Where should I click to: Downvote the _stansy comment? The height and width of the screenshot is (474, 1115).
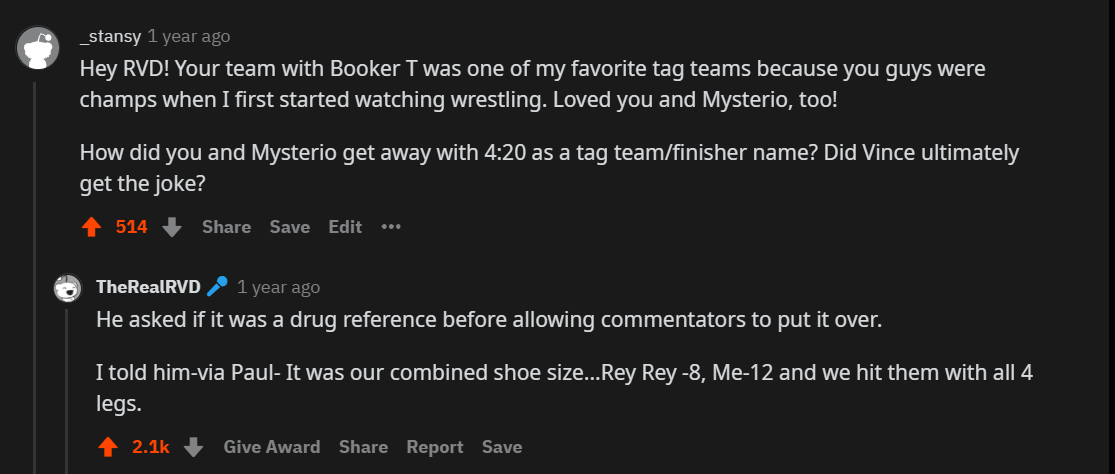tap(172, 227)
